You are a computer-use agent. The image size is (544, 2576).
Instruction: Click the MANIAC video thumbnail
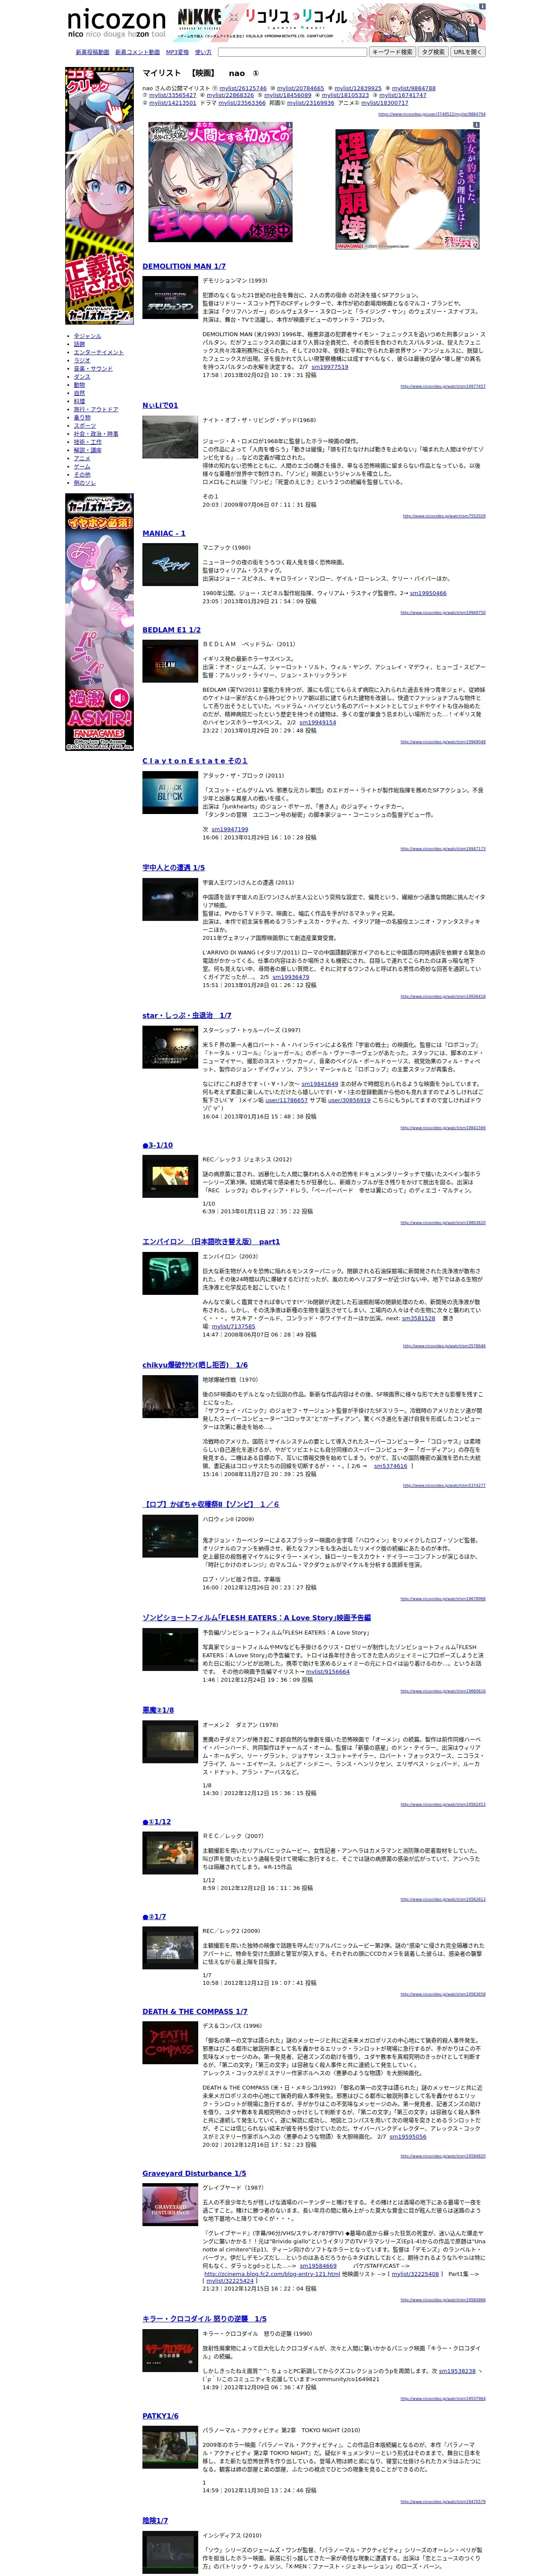170,564
